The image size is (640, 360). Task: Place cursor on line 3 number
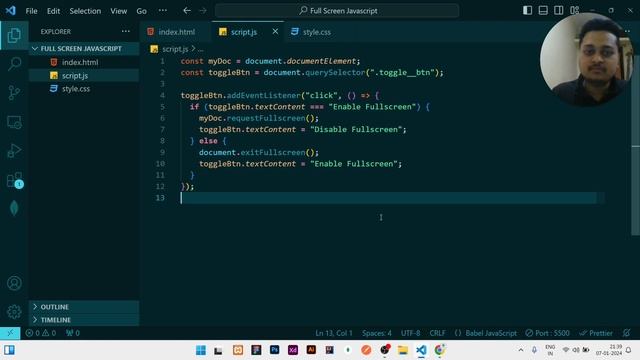162,84
